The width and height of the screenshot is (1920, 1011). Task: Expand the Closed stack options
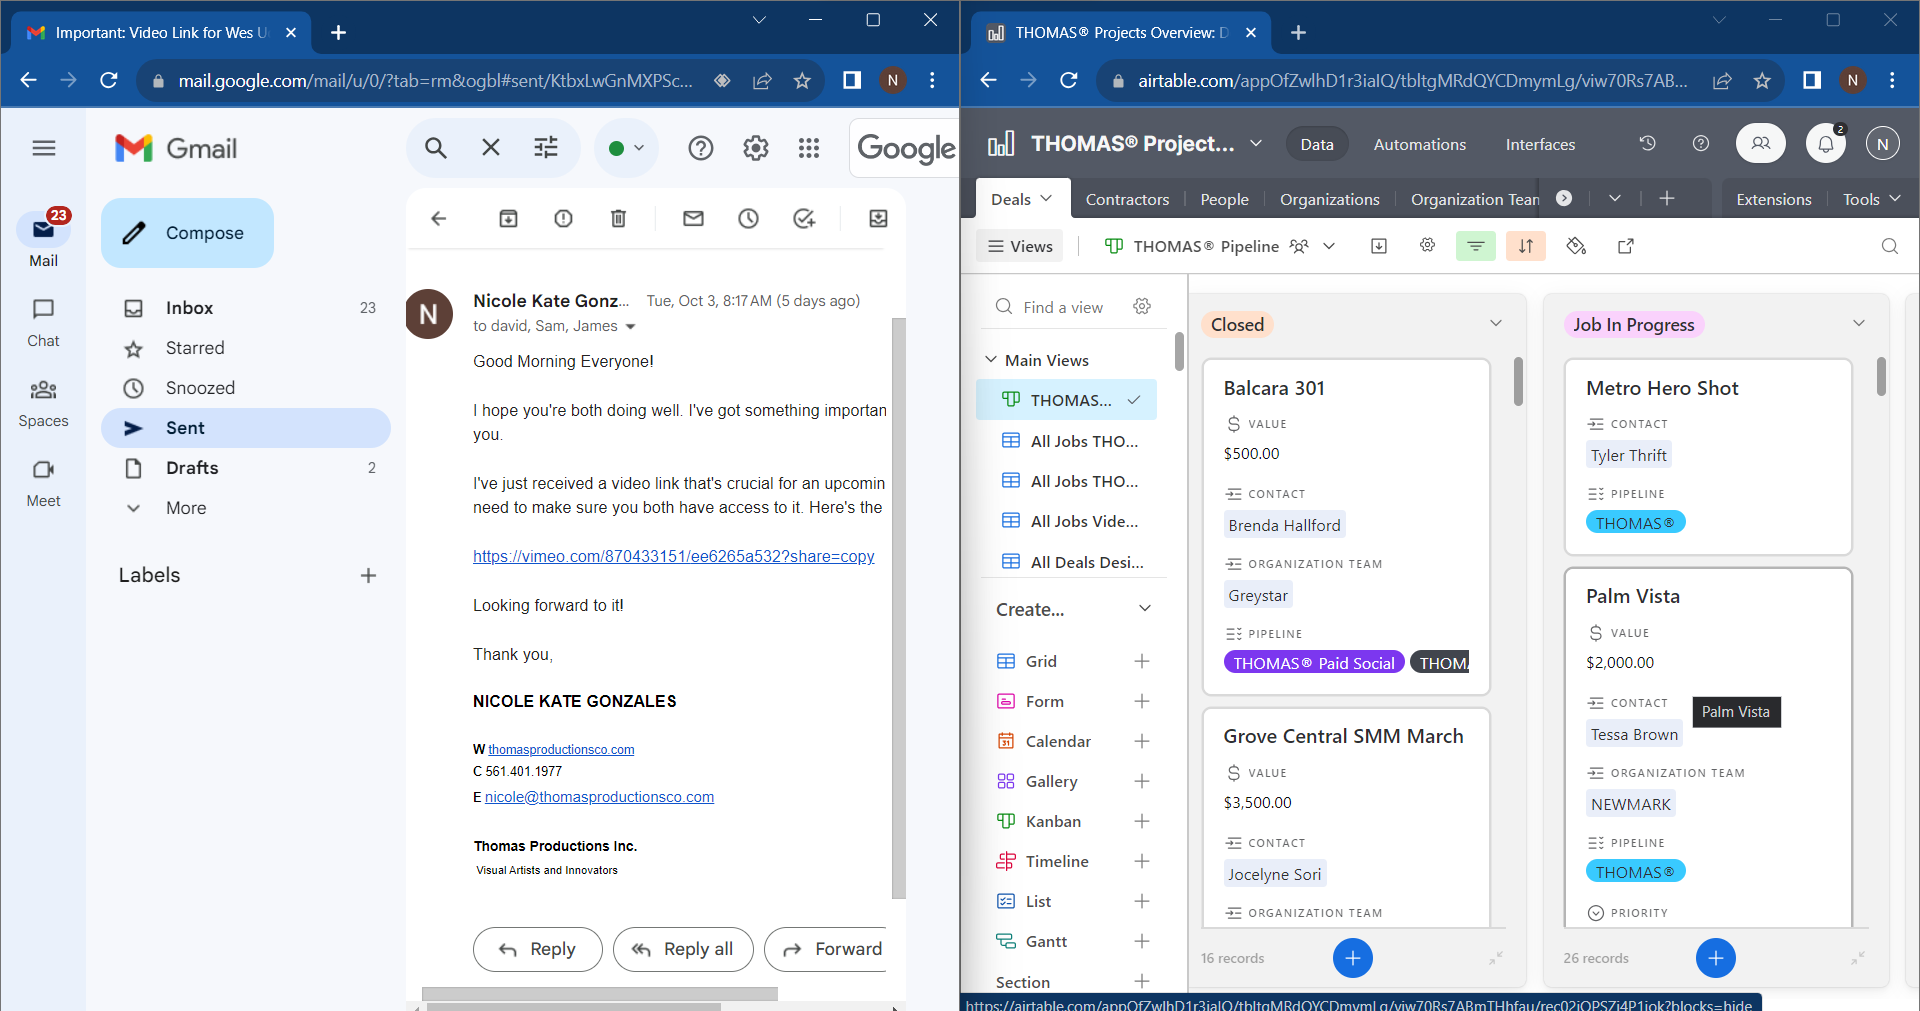[1496, 323]
